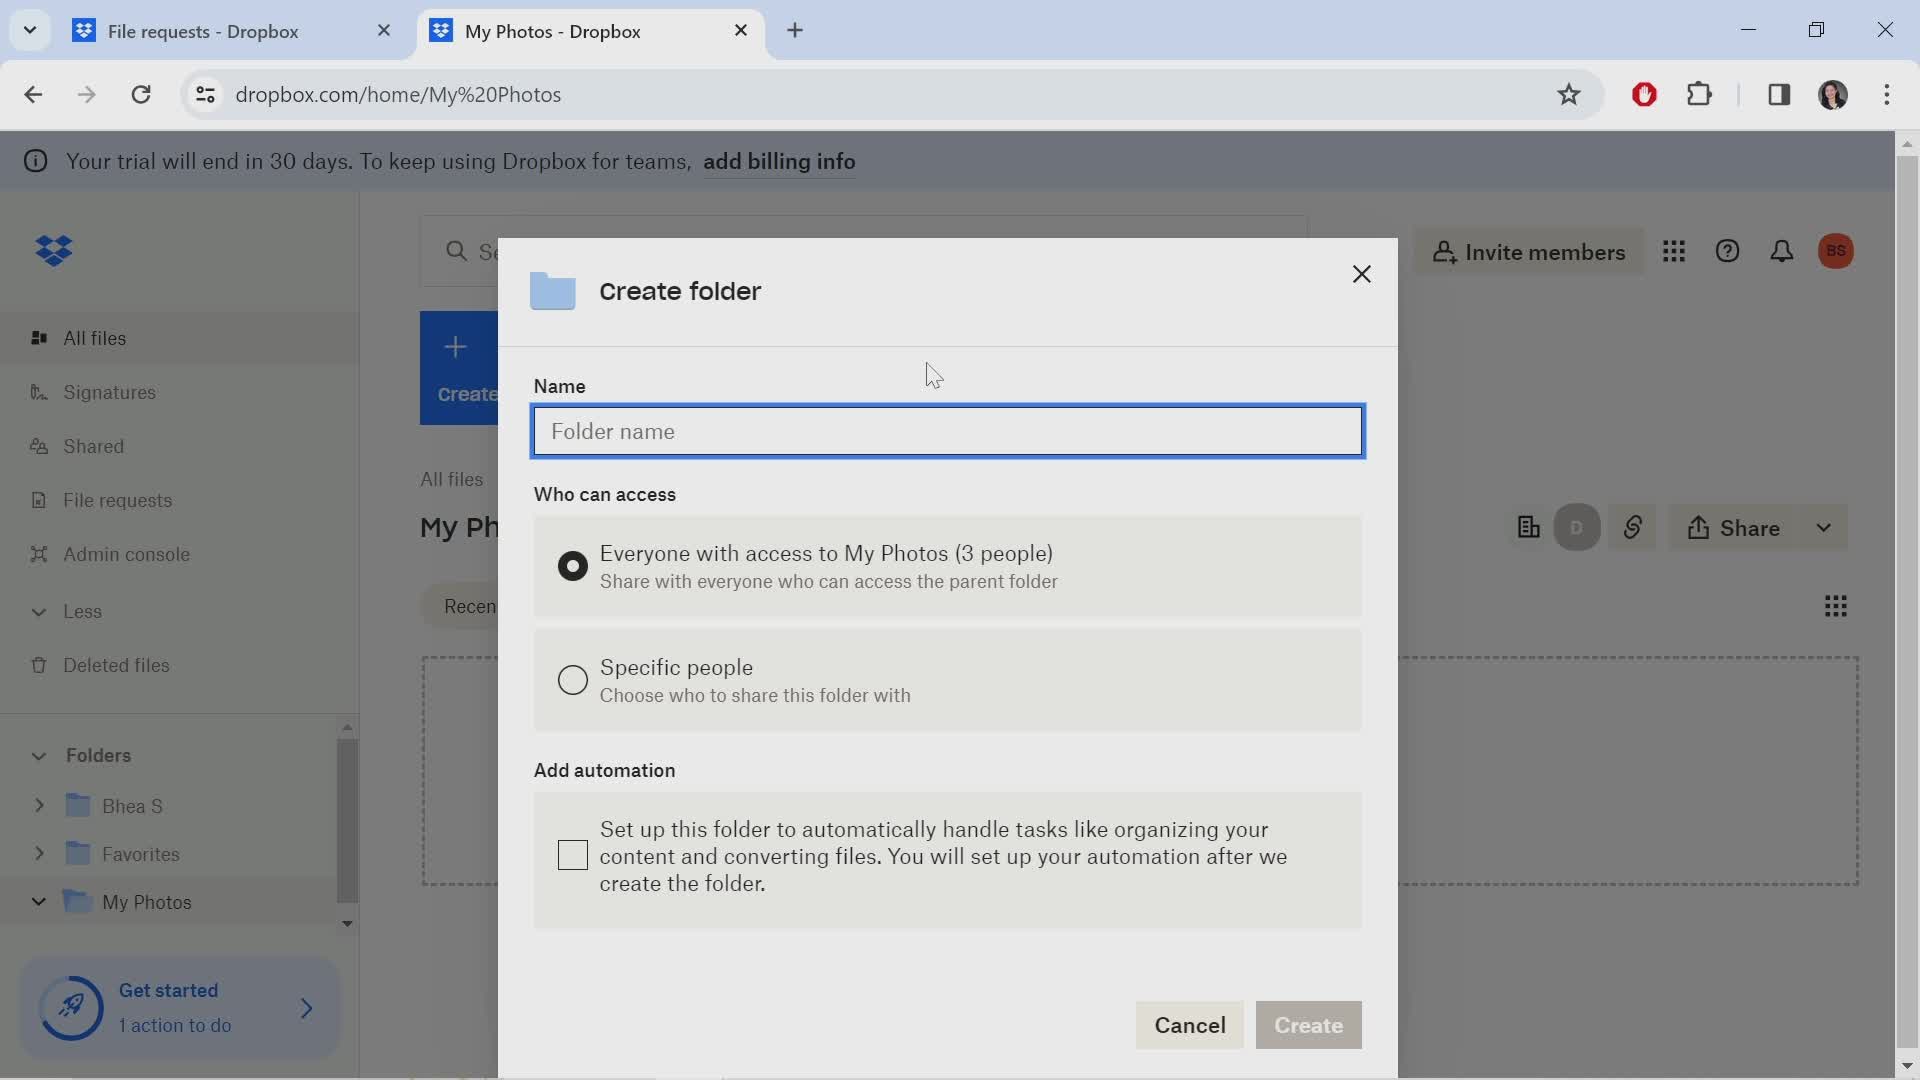Open Chrome profile avatar

pyautogui.click(x=1832, y=95)
